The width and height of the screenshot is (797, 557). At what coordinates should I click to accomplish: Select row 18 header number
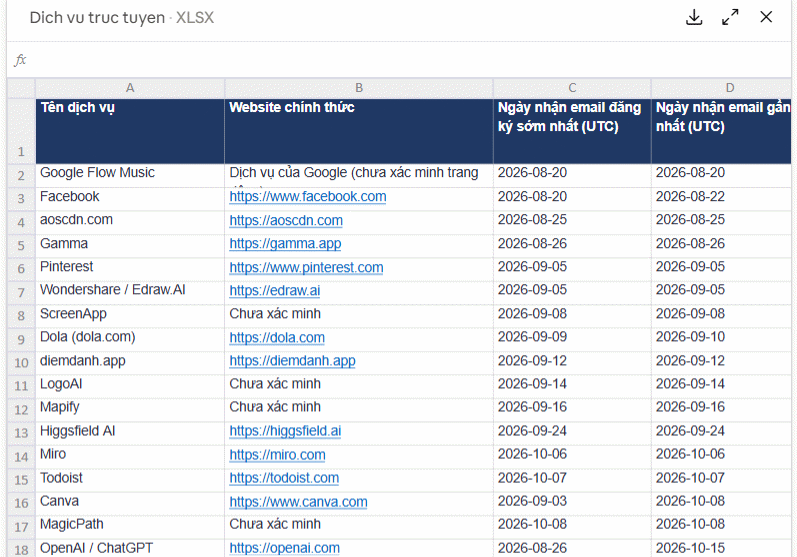click(x=21, y=548)
